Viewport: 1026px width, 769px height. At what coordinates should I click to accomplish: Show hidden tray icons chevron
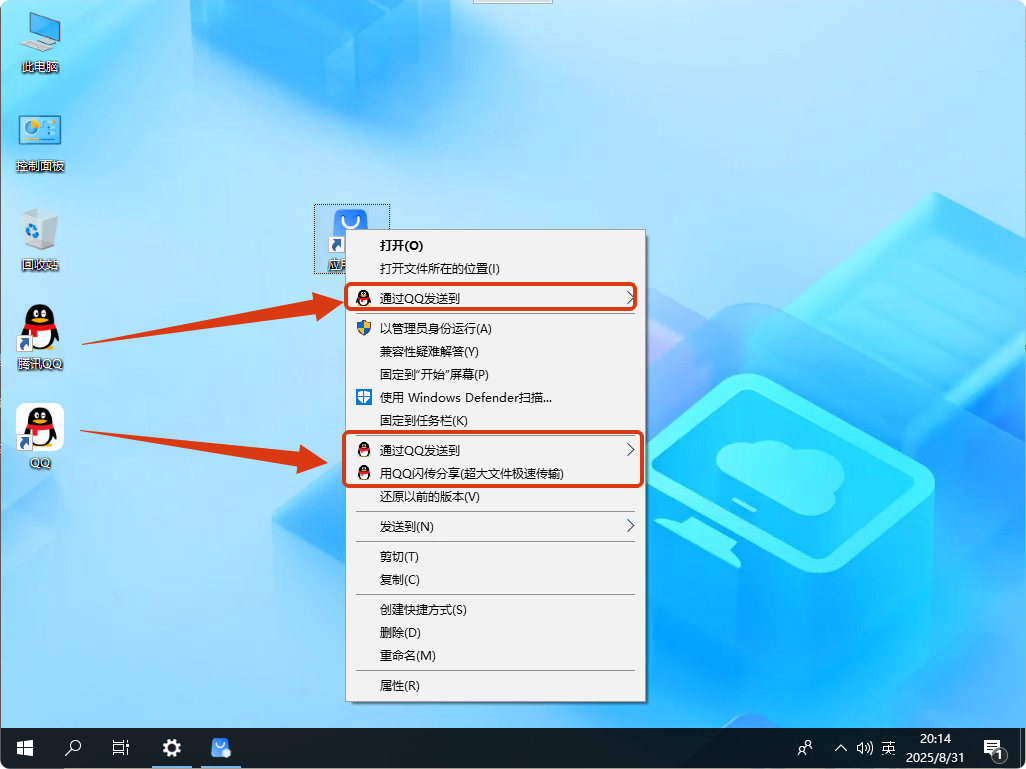pyautogui.click(x=840, y=747)
